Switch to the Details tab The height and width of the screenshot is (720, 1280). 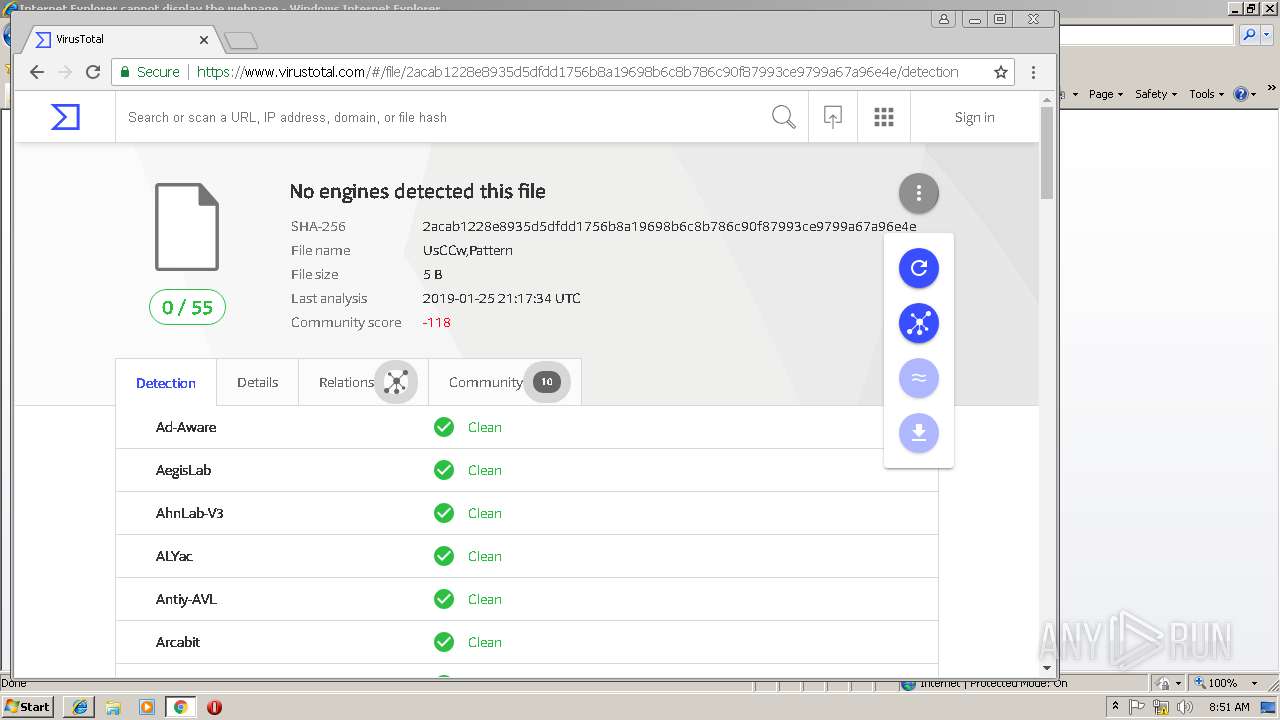(x=257, y=382)
